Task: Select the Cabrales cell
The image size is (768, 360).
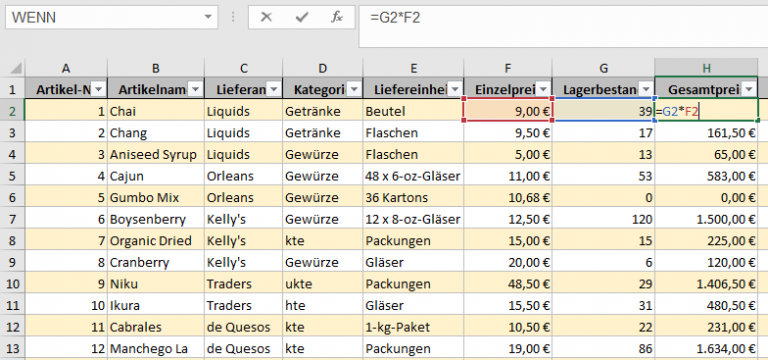Action: [156, 327]
